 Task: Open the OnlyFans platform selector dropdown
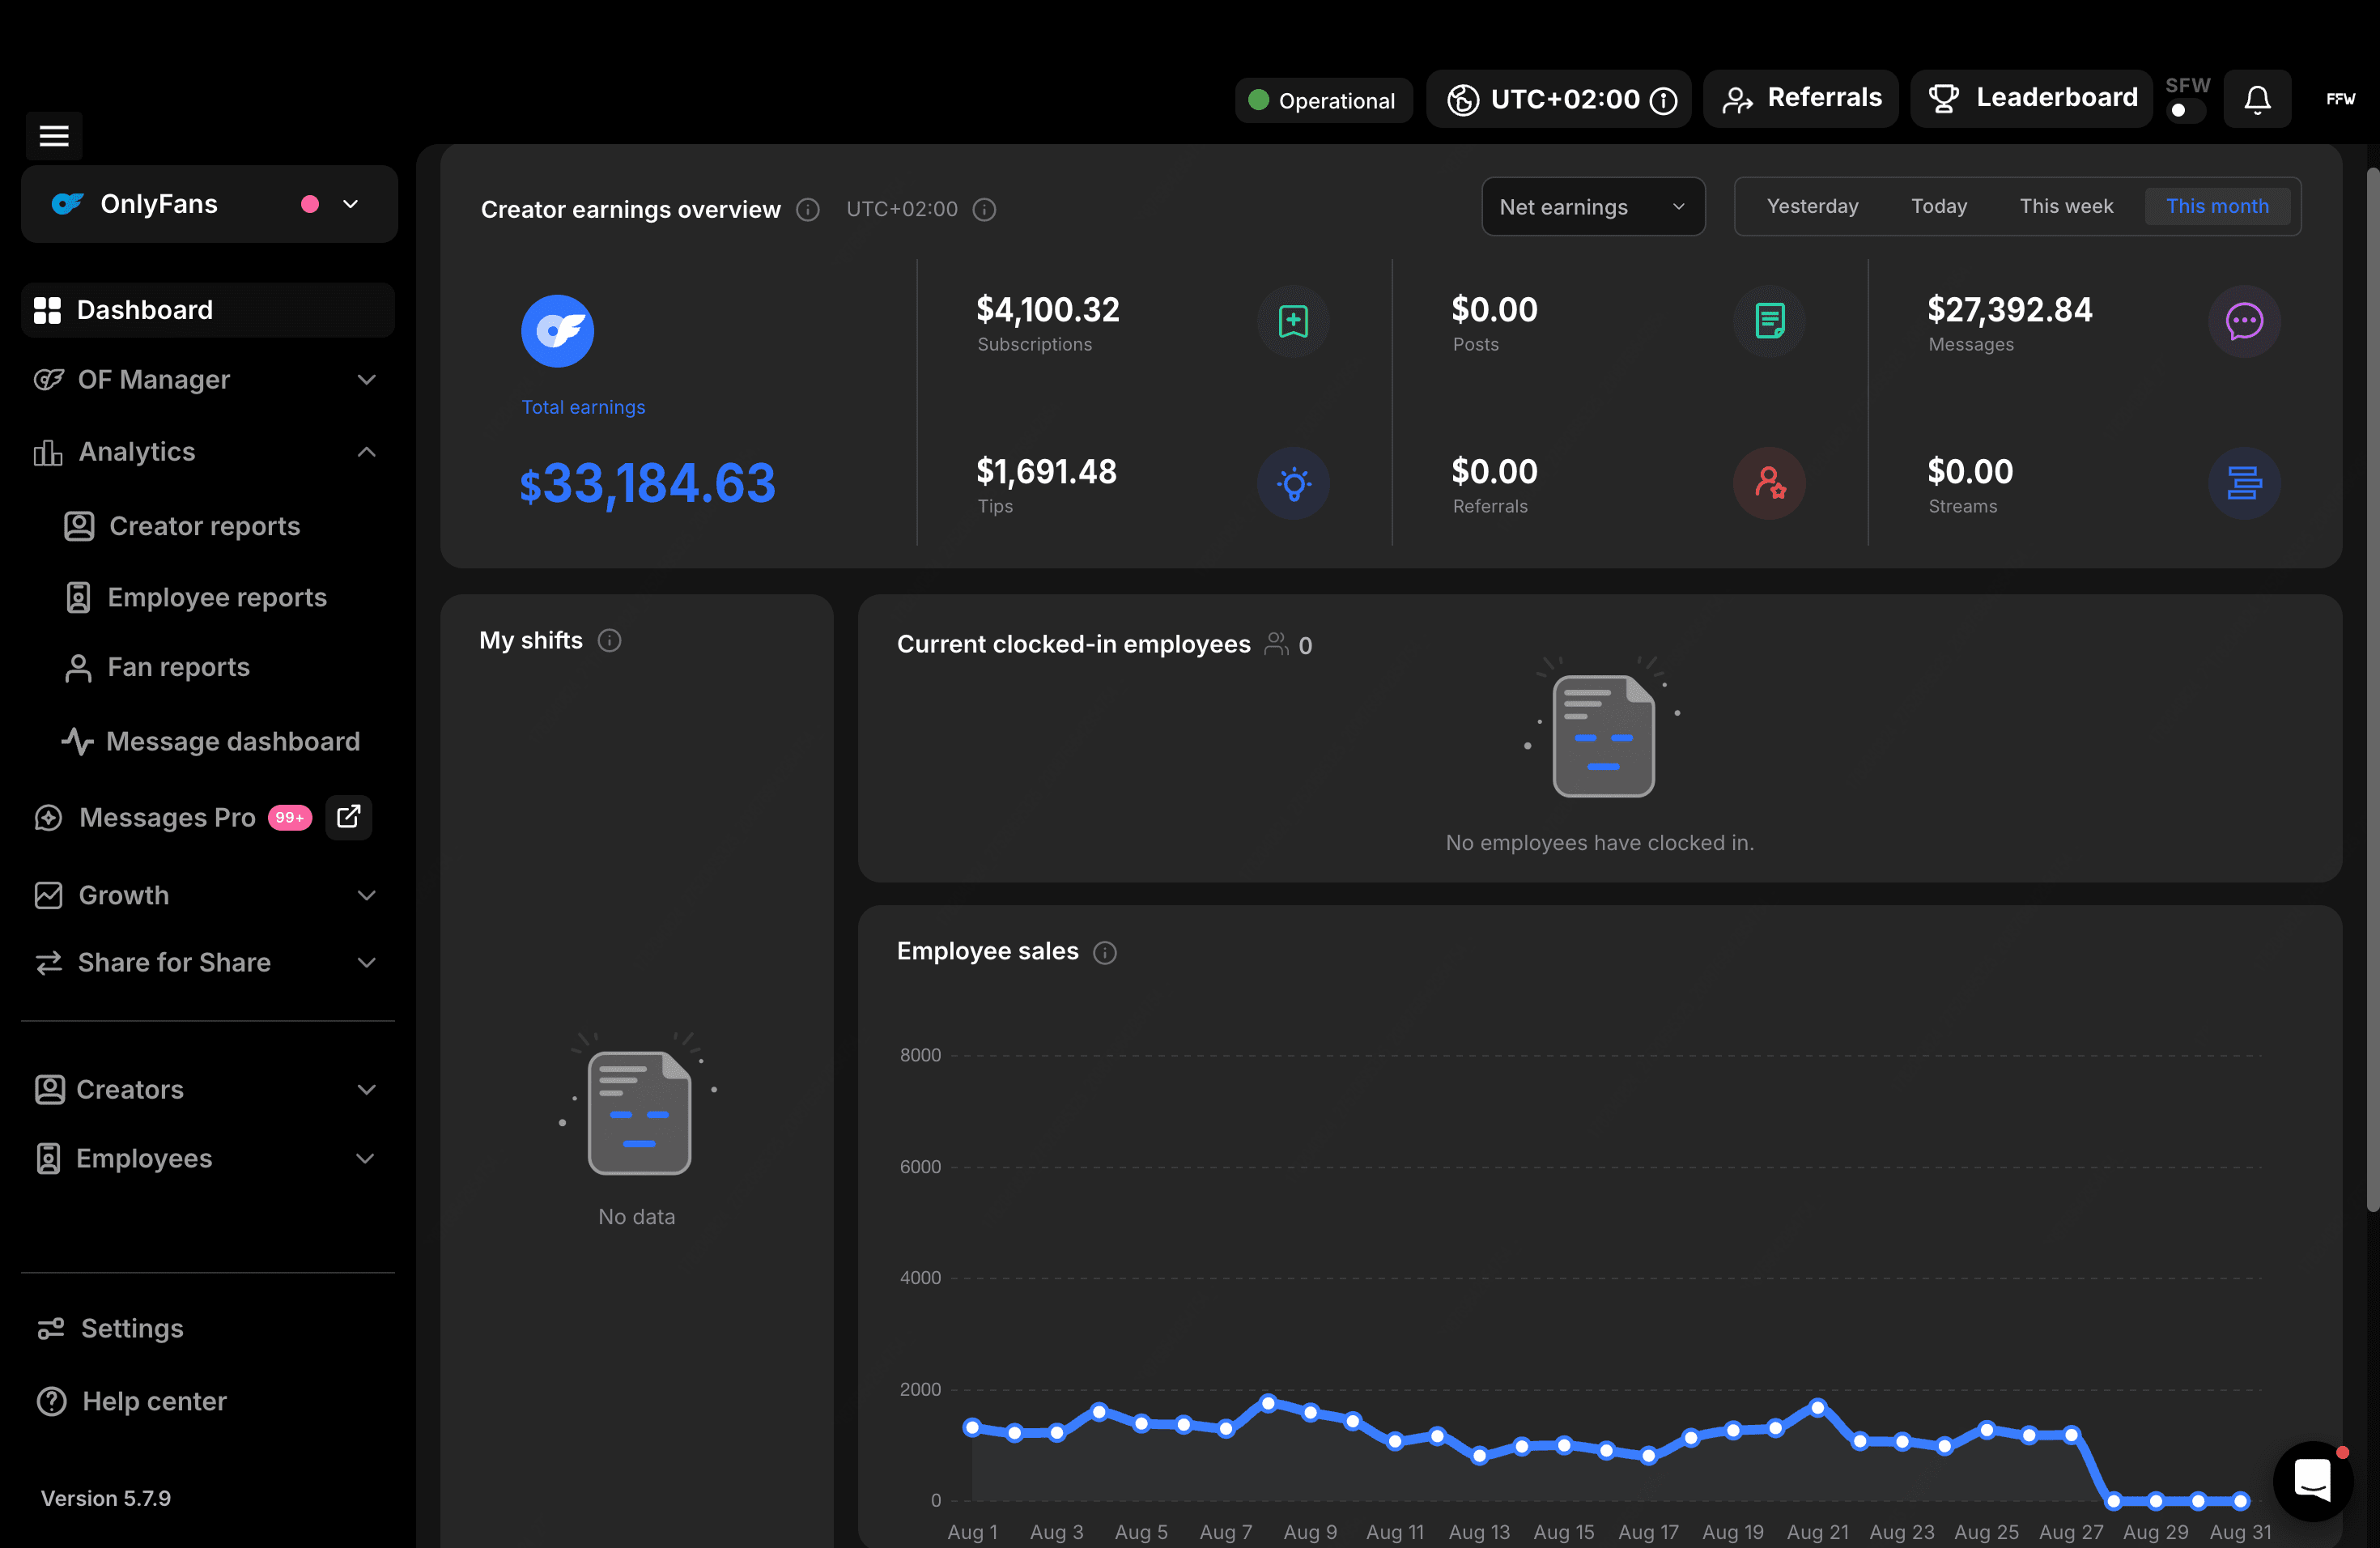209,204
